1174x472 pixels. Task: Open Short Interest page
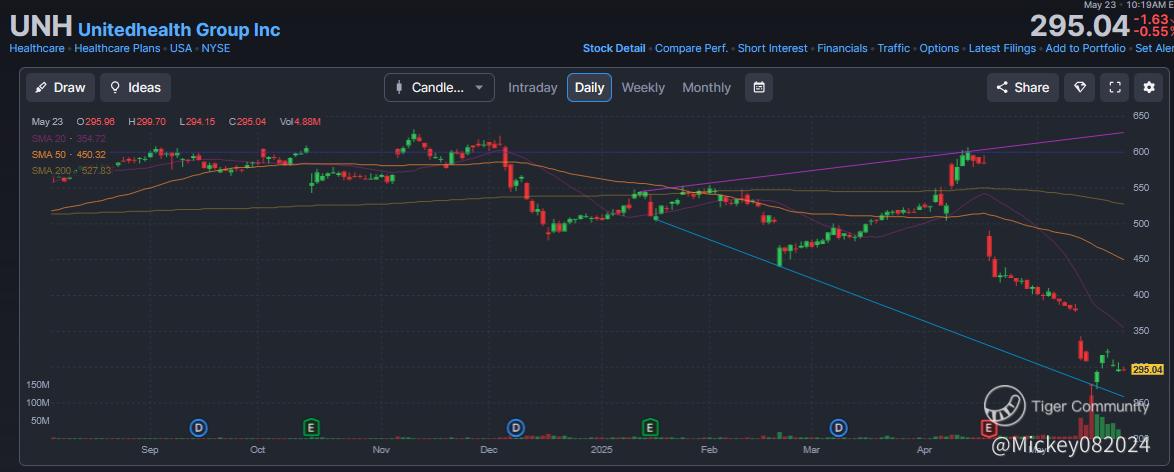coord(773,48)
